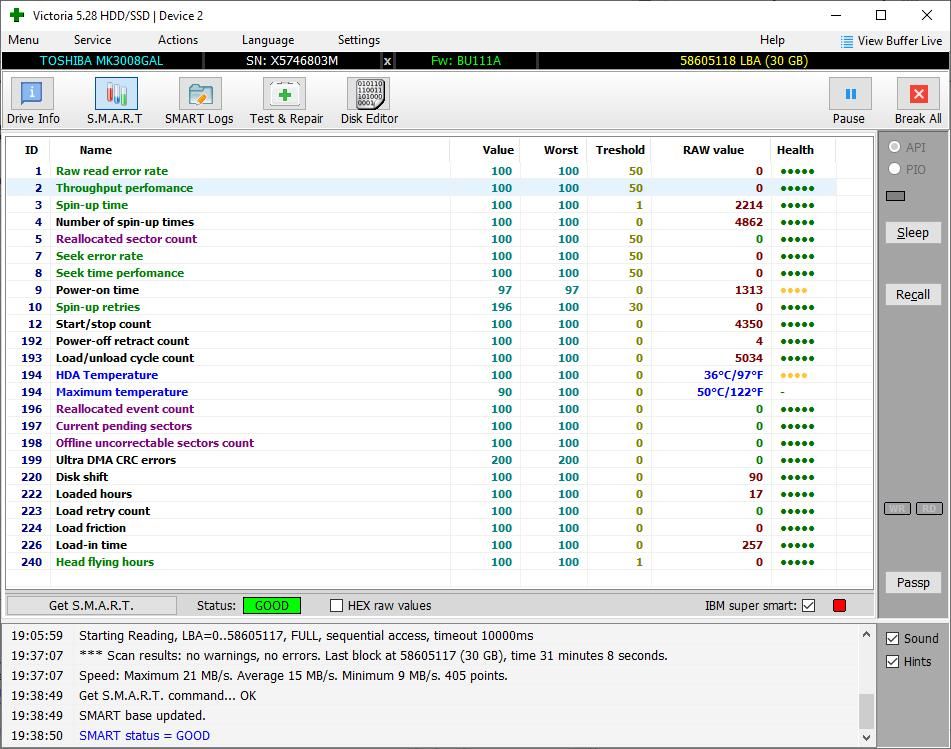Viewport: 951px width, 749px height.
Task: Click the log scroll up arrow
Action: (866, 635)
